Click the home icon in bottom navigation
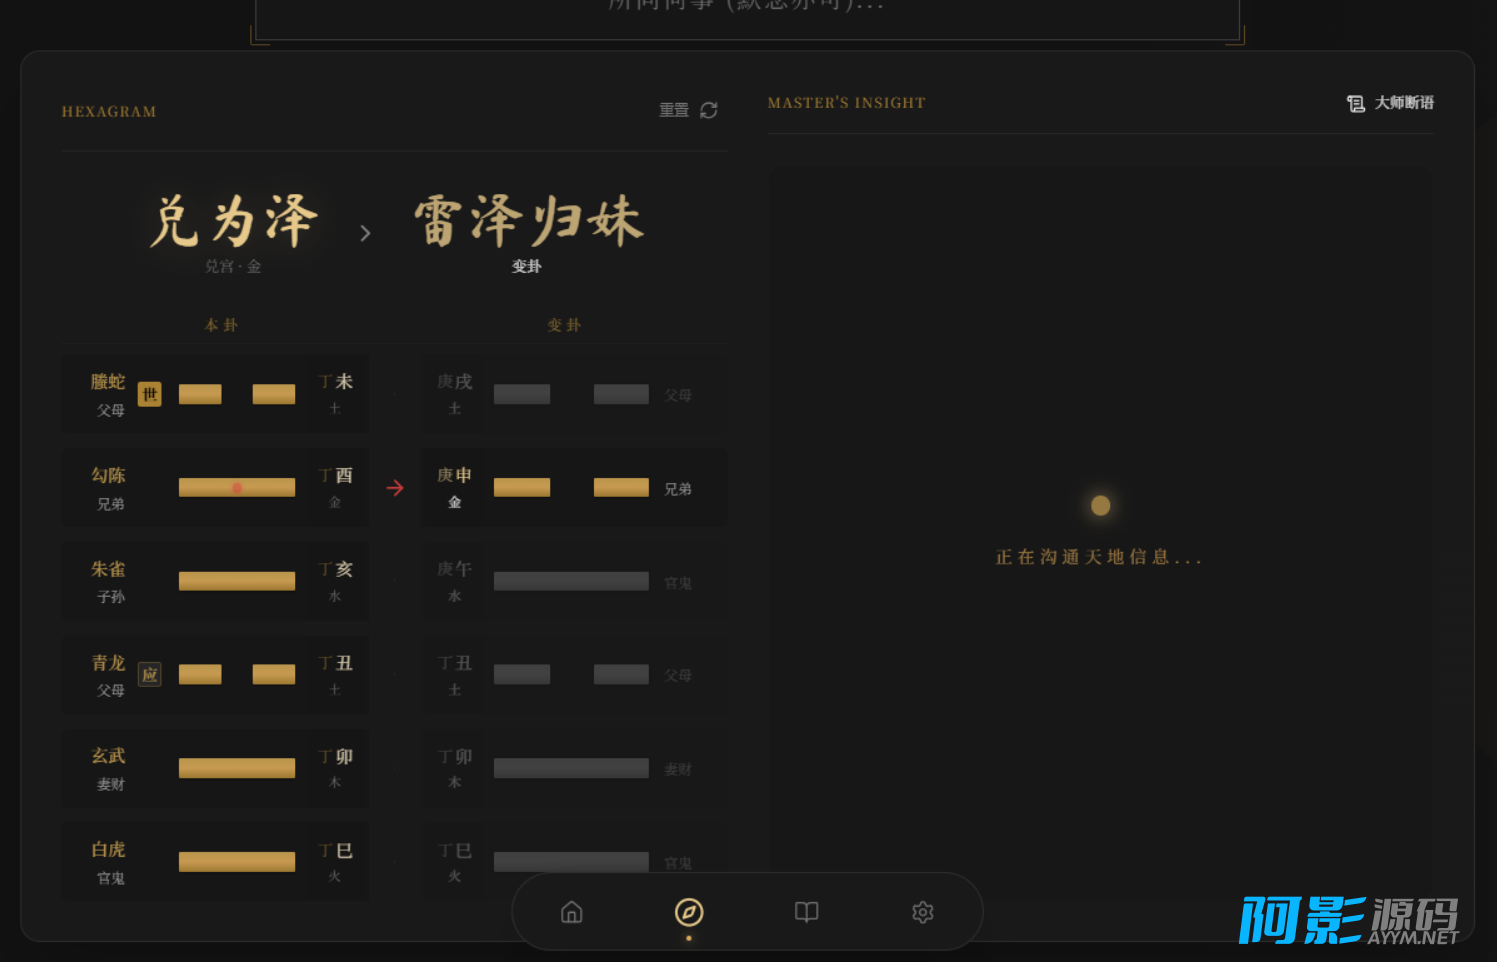The image size is (1497, 962). coord(571,912)
